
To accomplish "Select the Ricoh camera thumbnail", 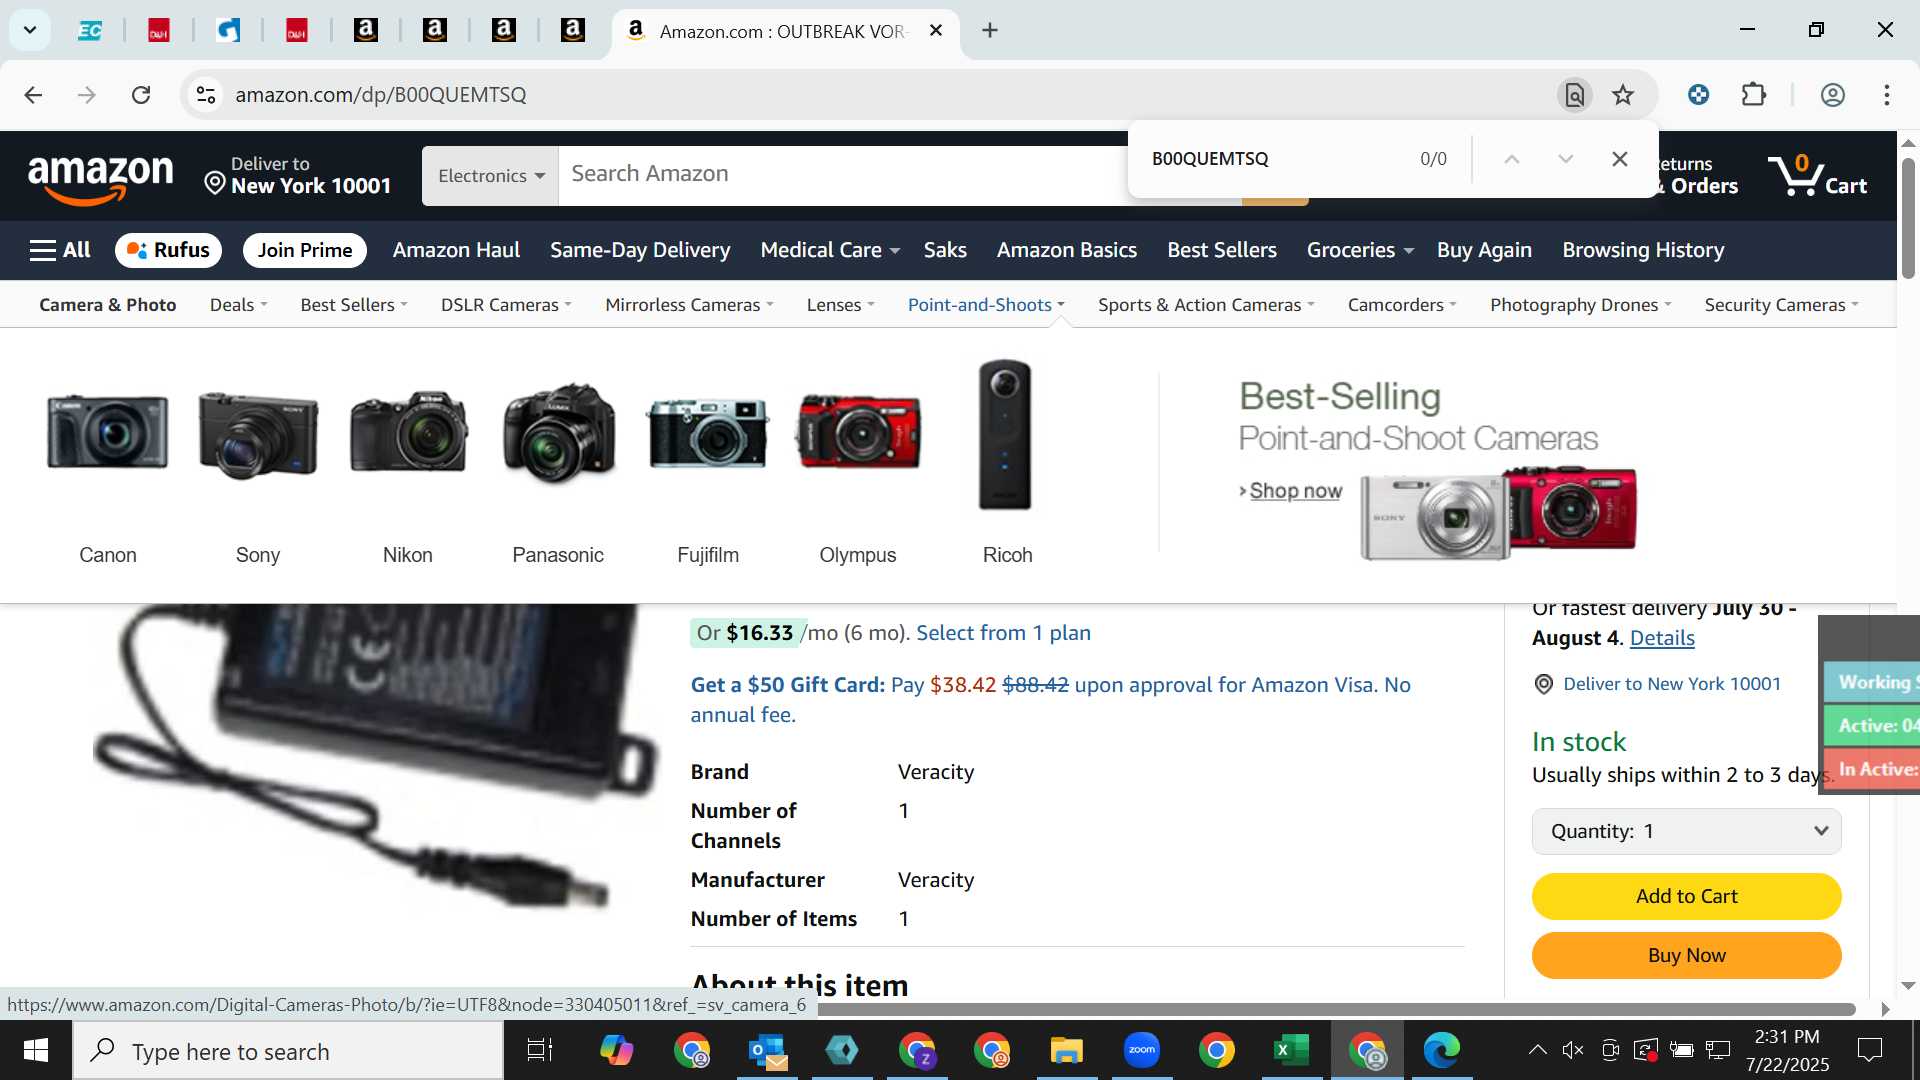I will [1005, 434].
